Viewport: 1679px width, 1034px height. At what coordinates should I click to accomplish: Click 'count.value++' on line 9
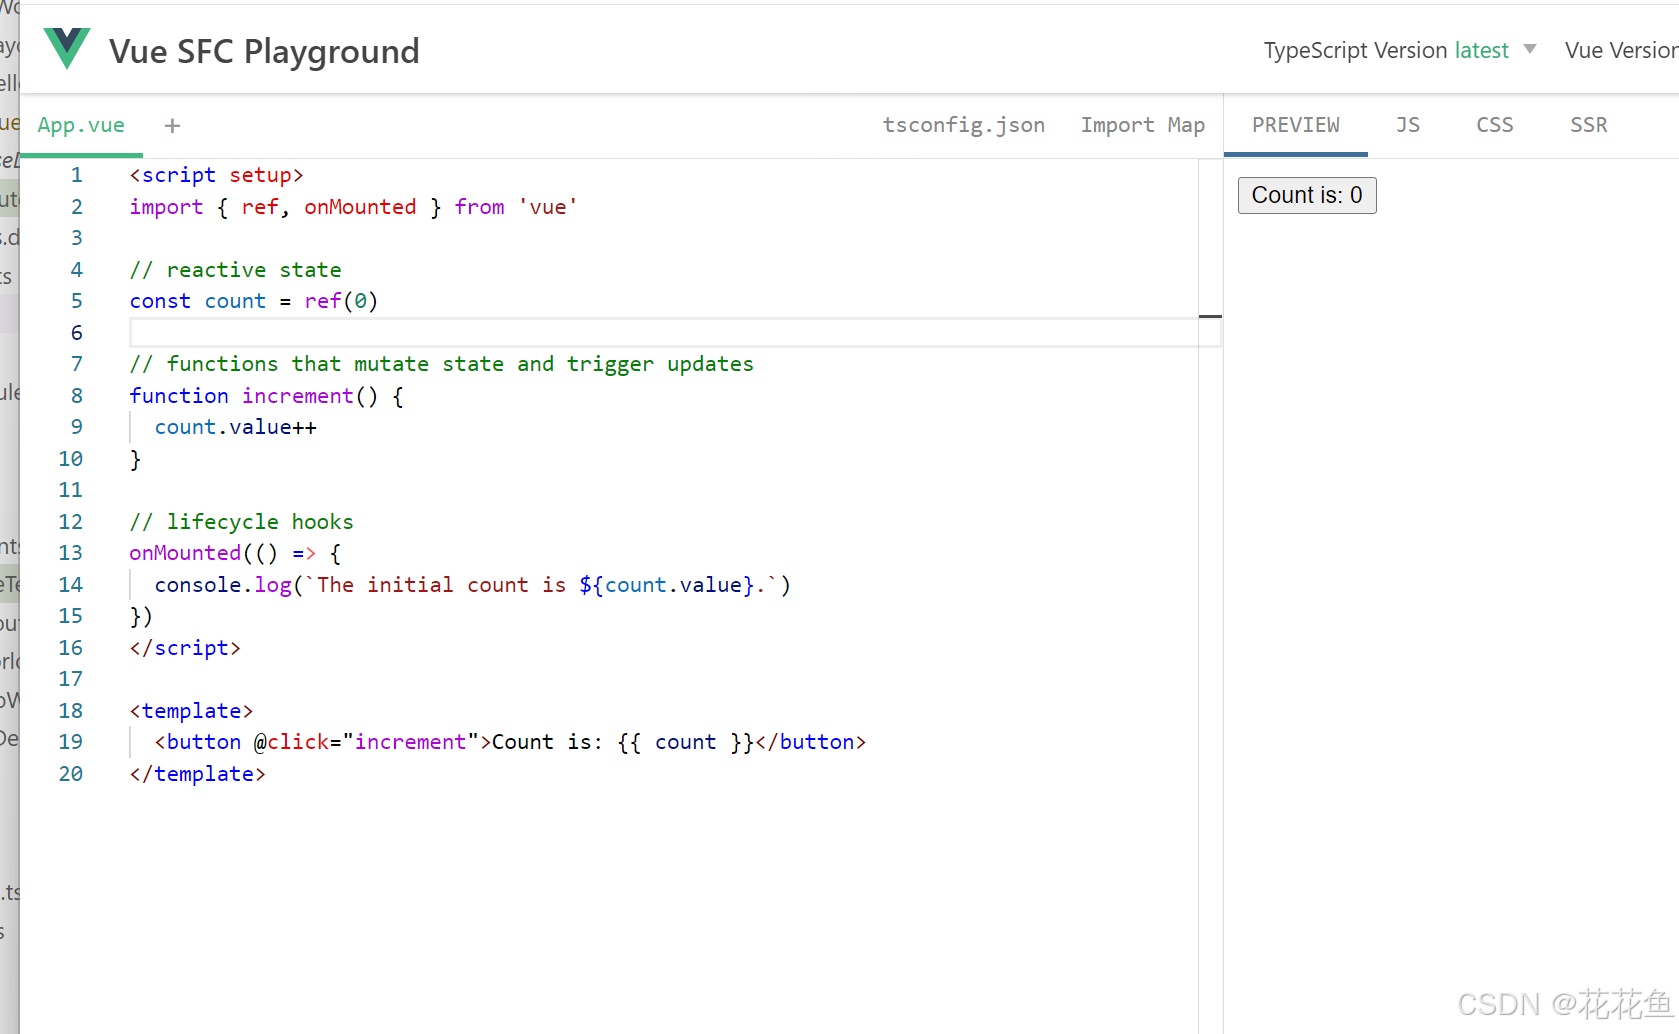236,427
